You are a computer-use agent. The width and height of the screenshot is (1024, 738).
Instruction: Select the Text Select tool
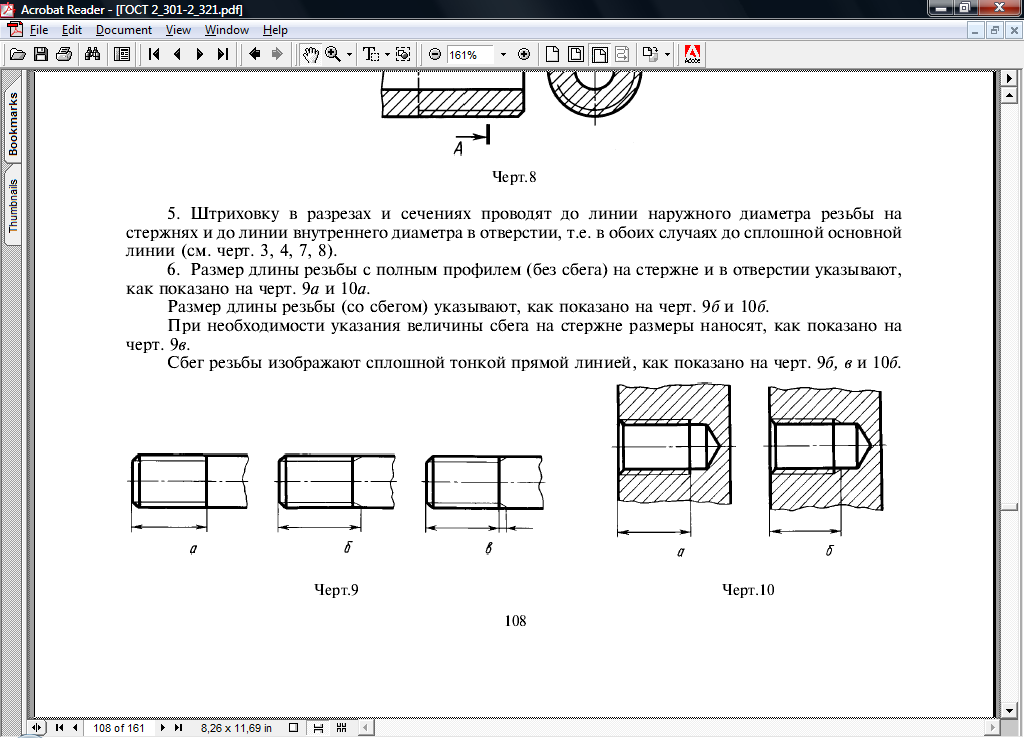point(371,54)
